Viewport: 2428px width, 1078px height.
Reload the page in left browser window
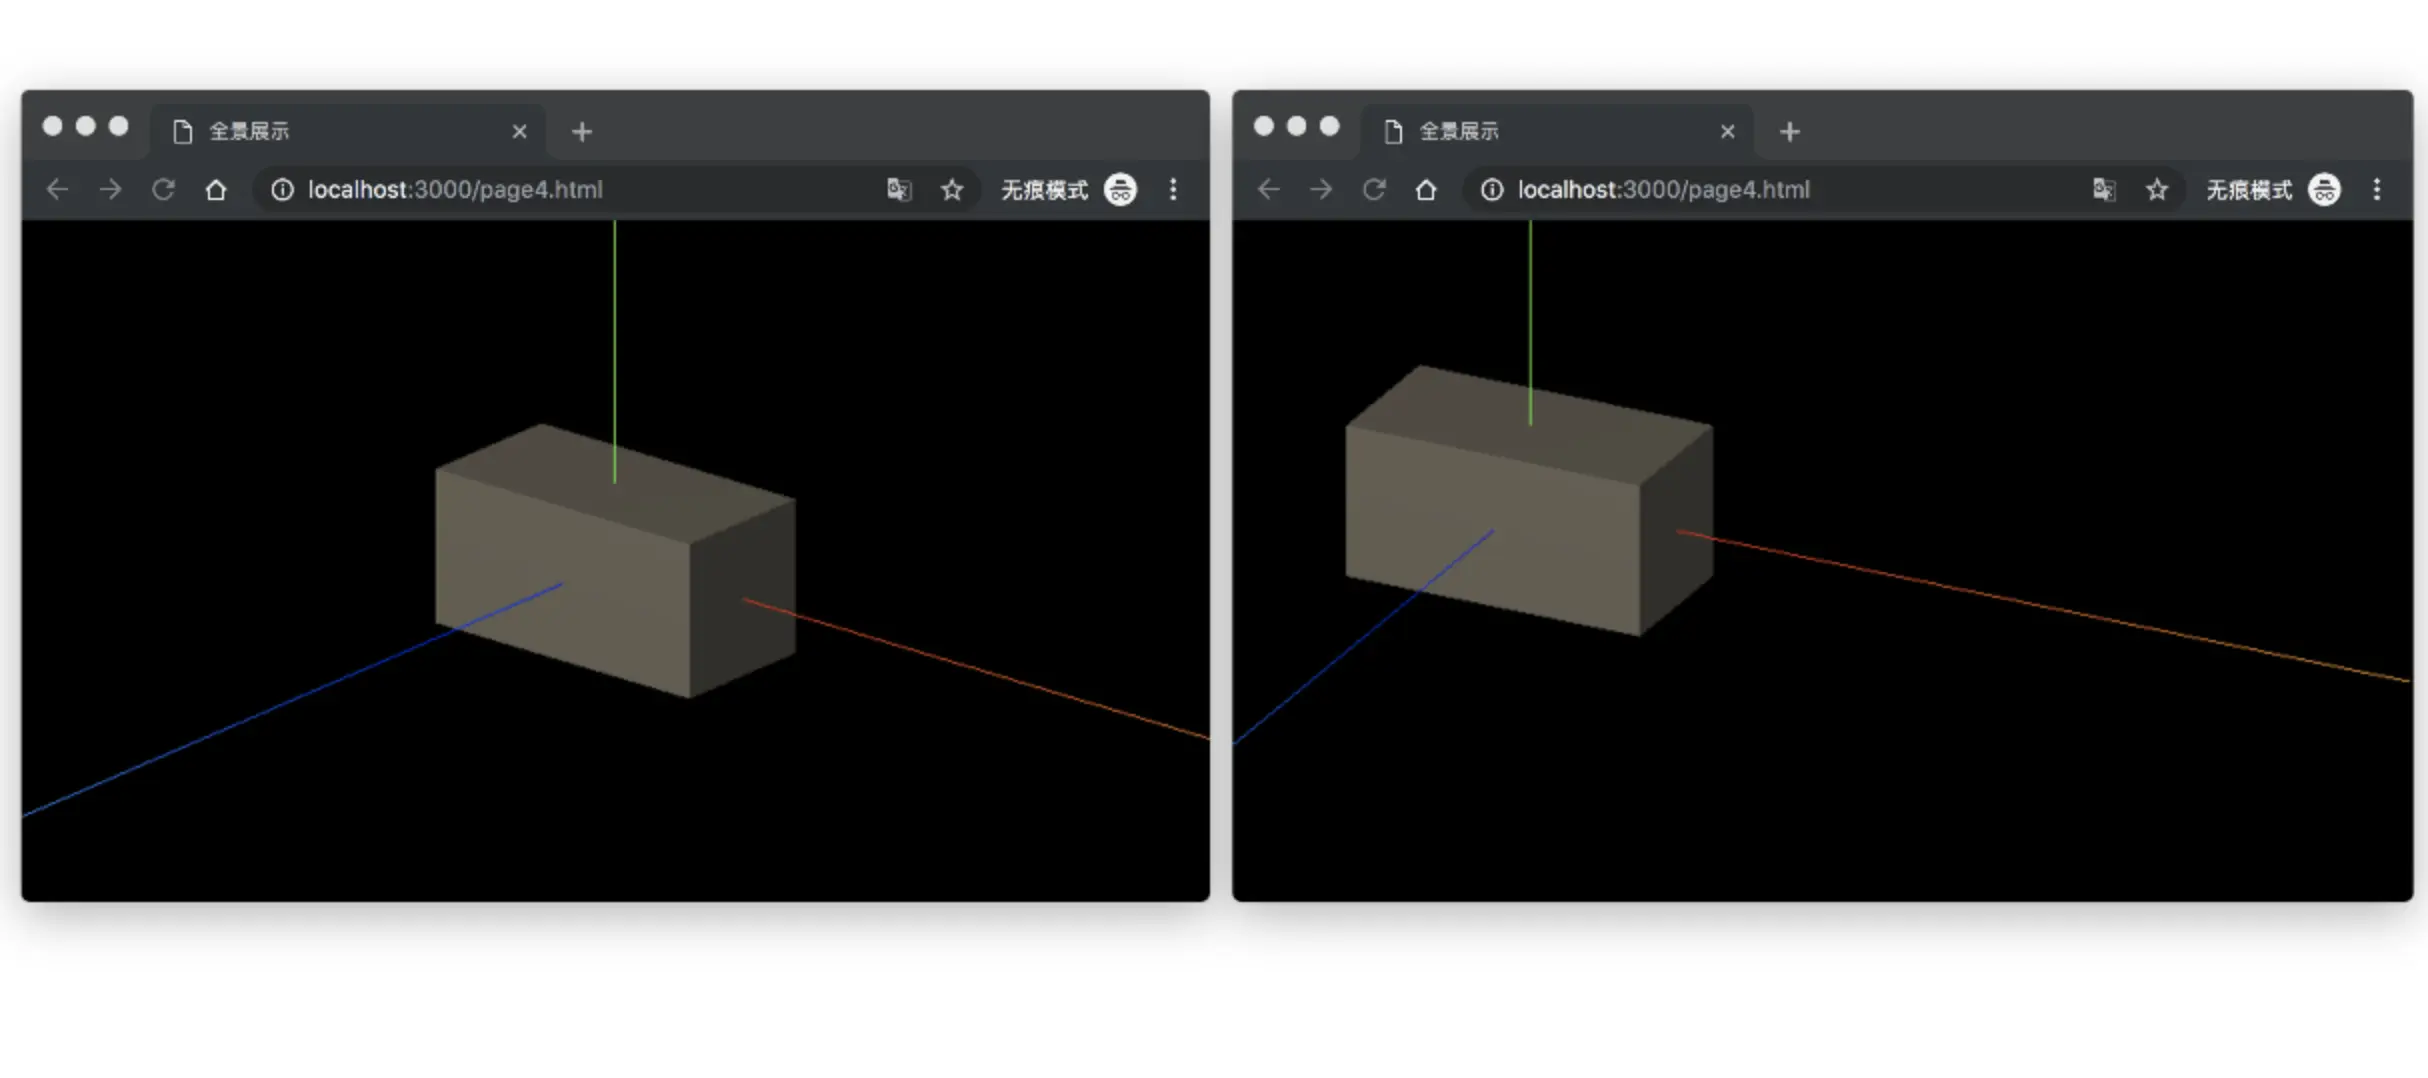[164, 189]
